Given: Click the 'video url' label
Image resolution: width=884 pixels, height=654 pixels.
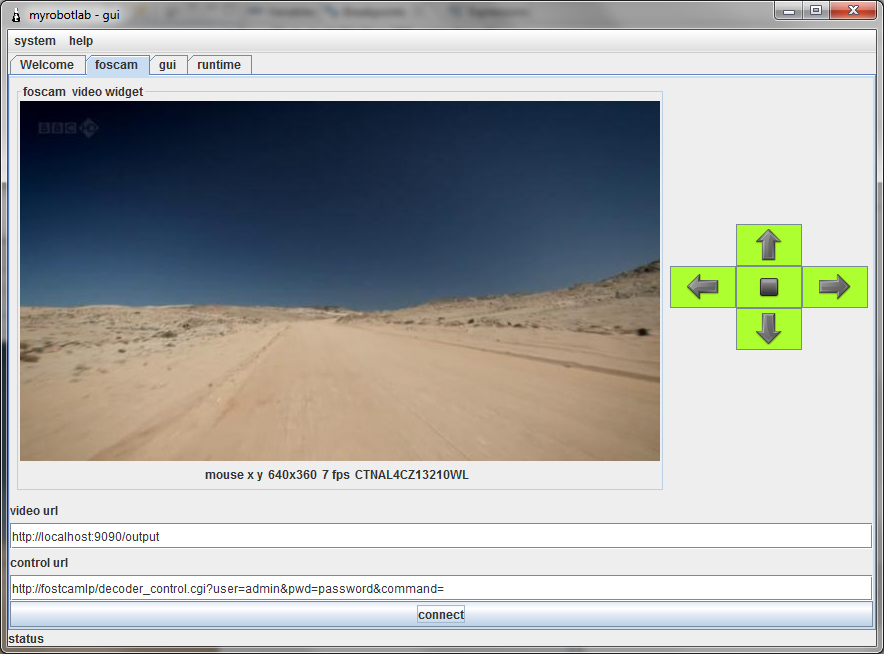Looking at the screenshot, I should coord(34,511).
